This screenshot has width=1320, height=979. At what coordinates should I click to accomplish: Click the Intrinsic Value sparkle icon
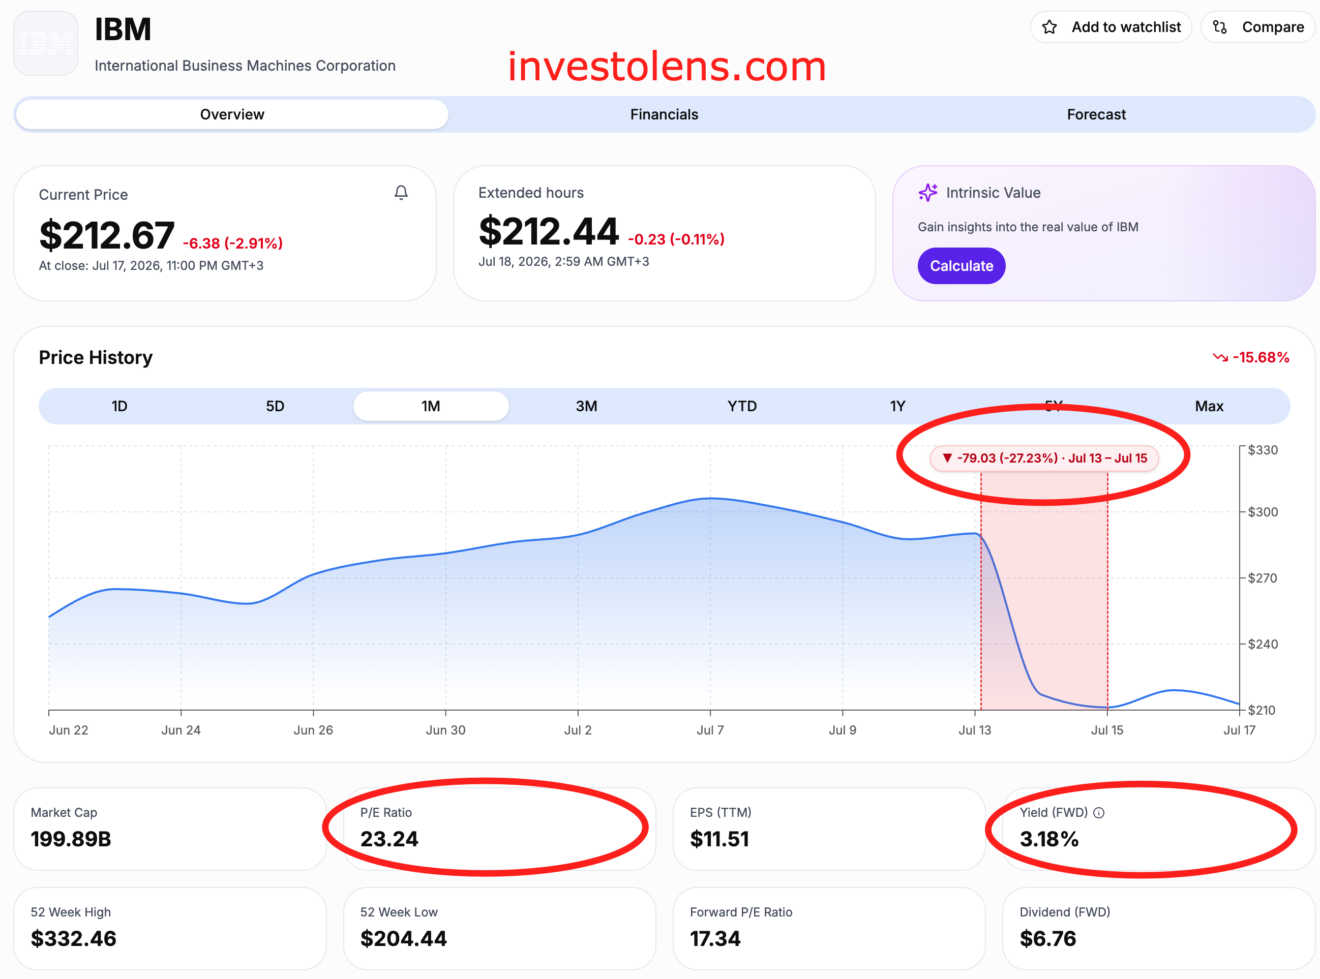point(928,192)
